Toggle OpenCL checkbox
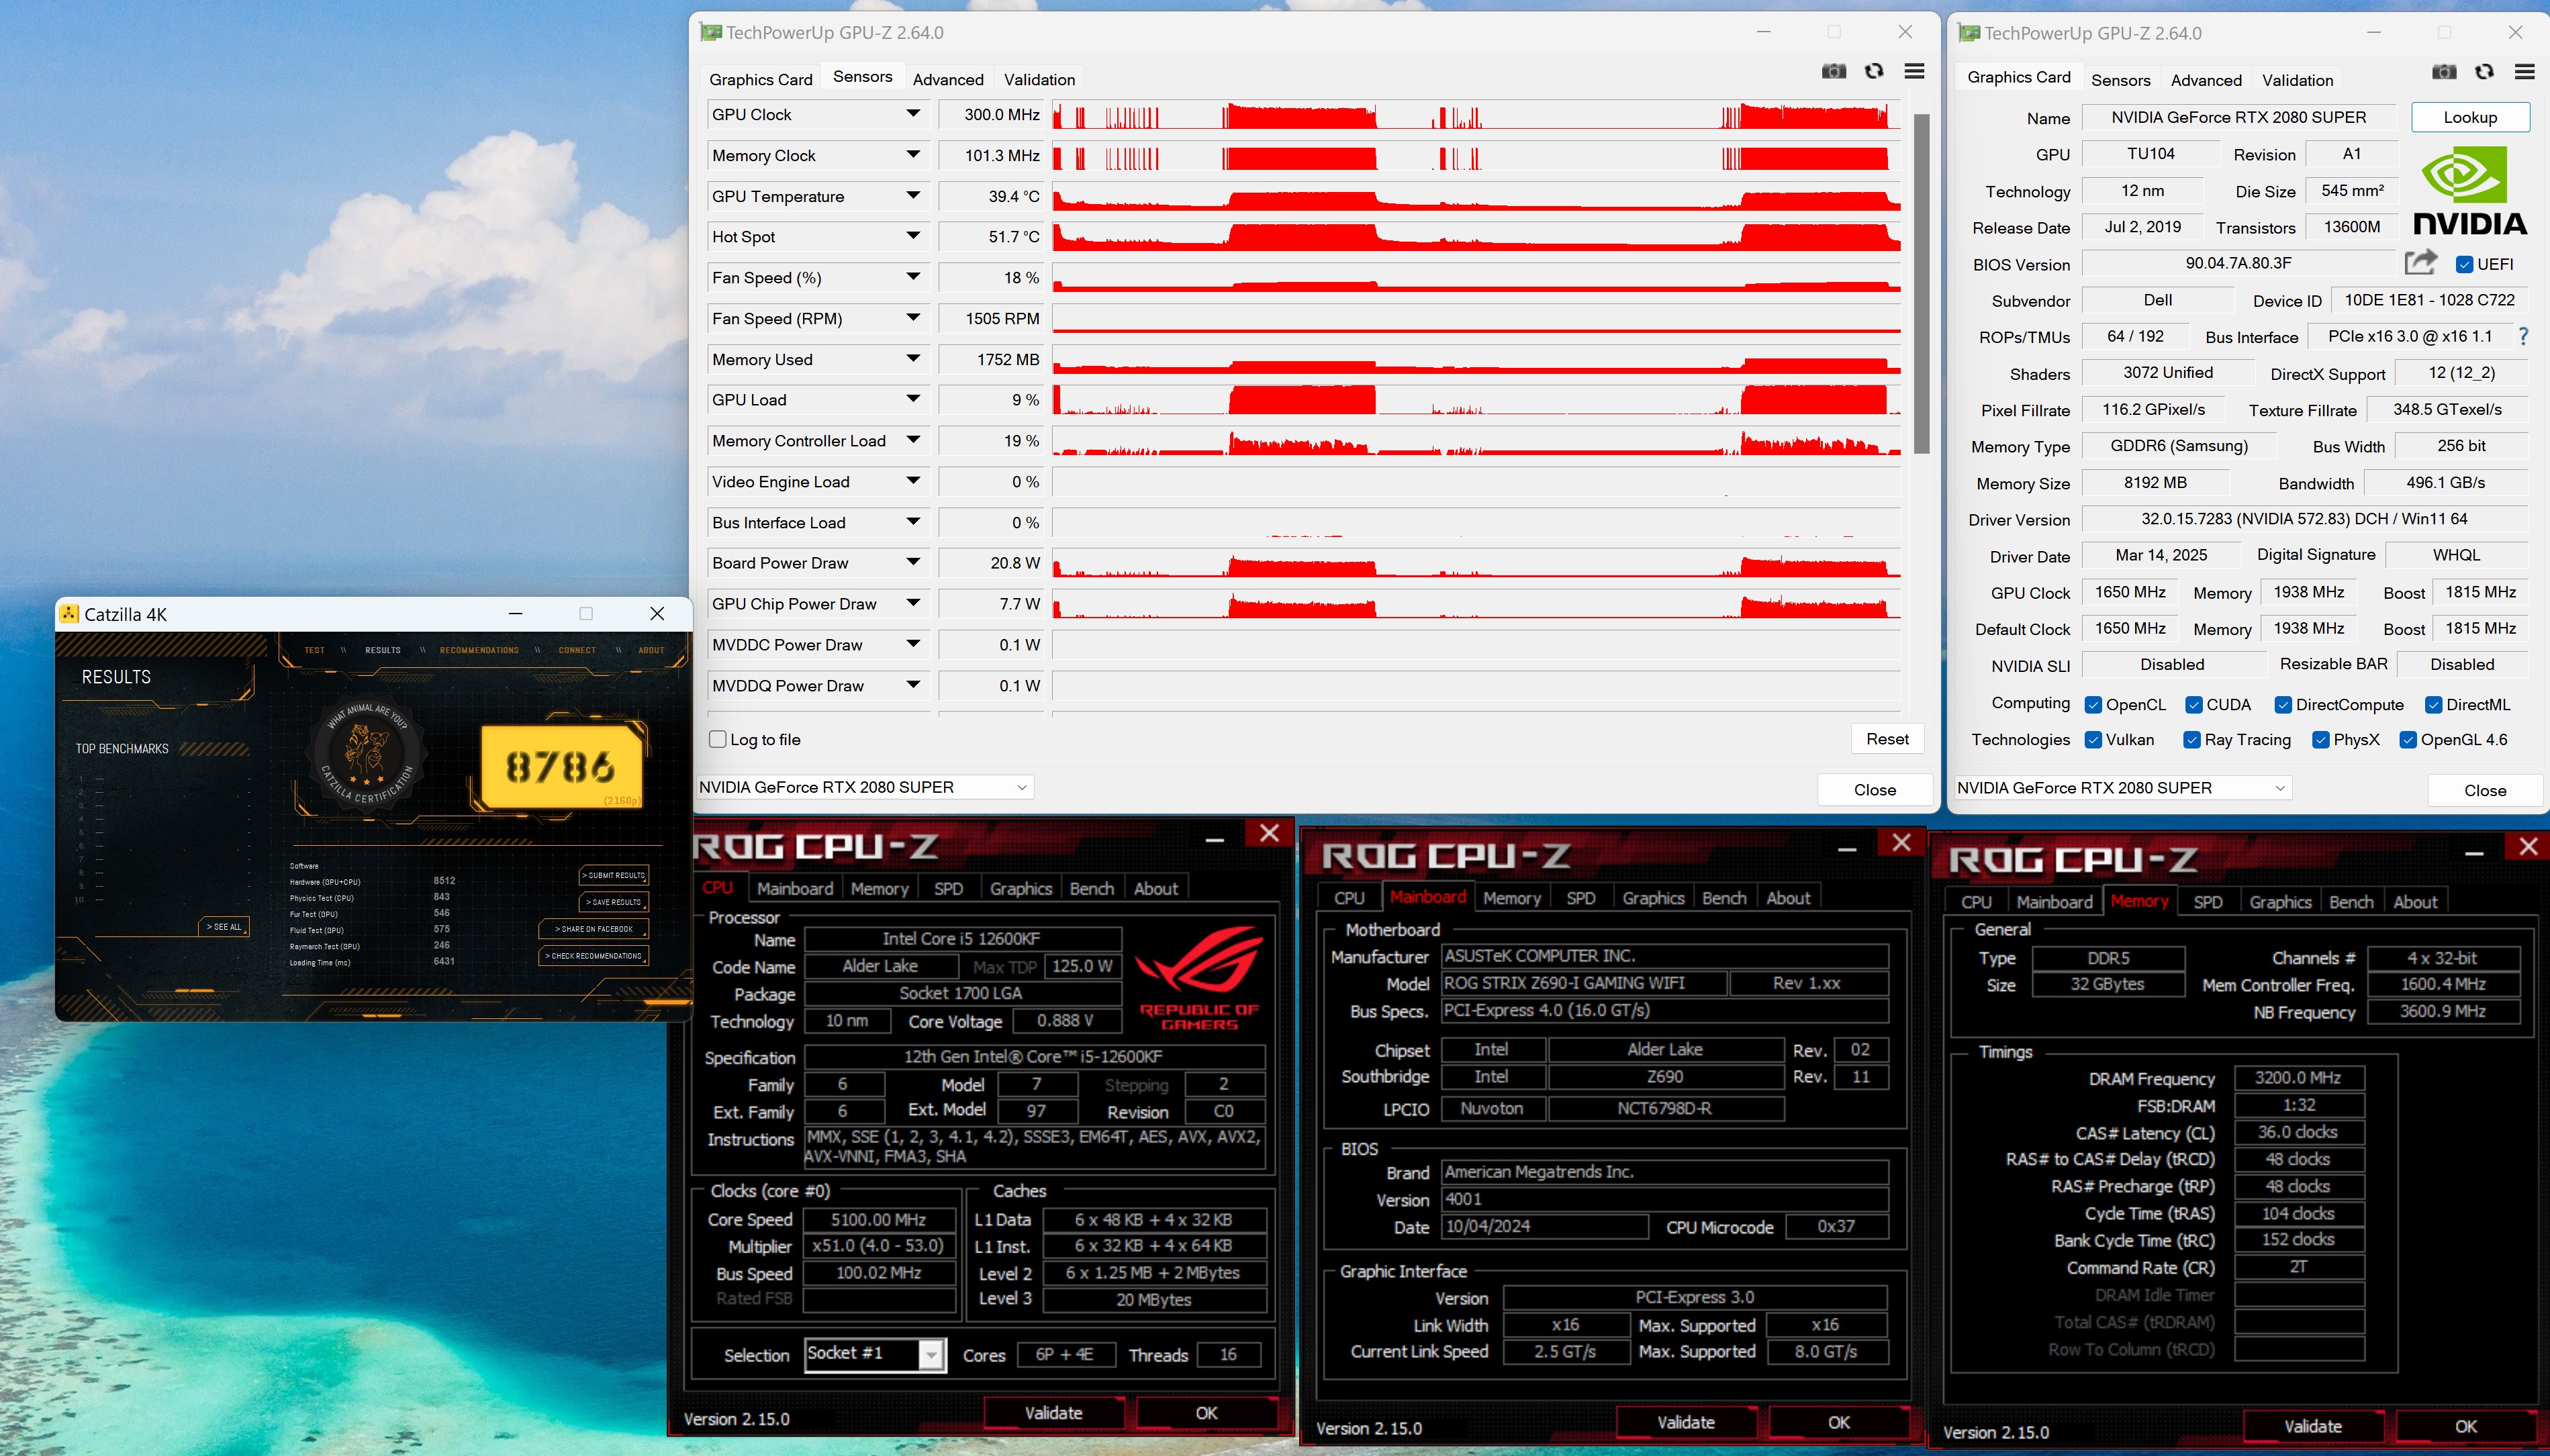Screen dimensions: 2550x1456 click(x=2092, y=705)
